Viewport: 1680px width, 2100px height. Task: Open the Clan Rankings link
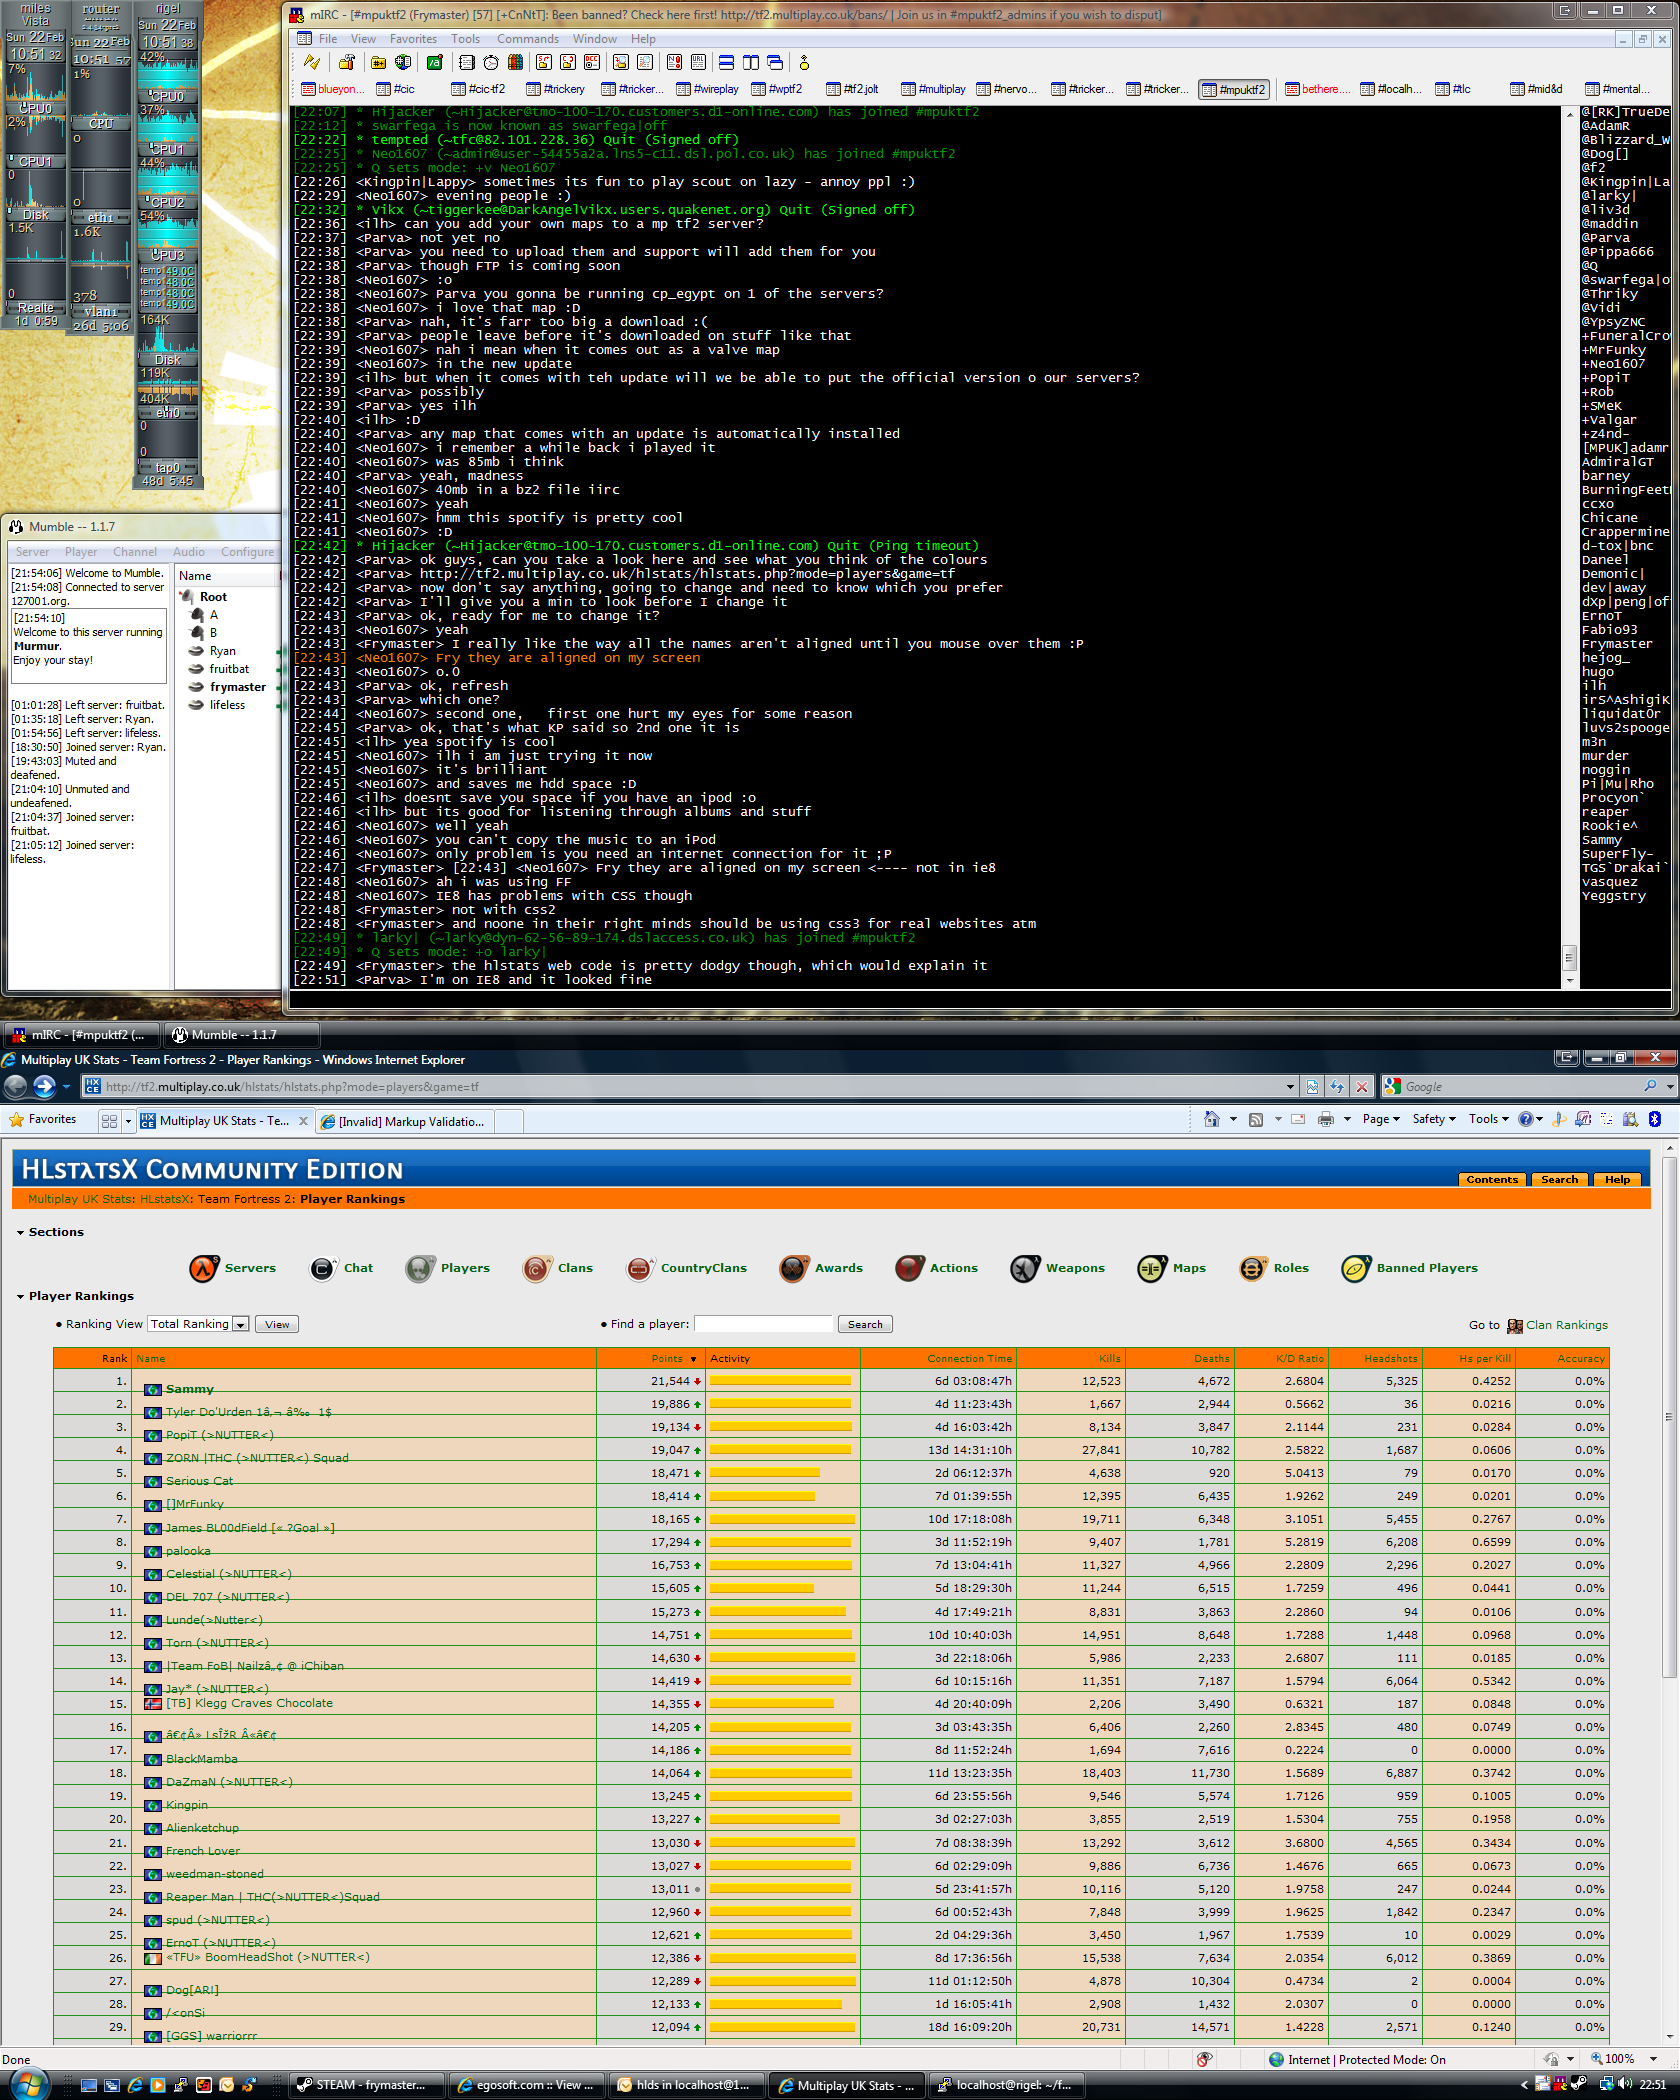(1566, 1325)
